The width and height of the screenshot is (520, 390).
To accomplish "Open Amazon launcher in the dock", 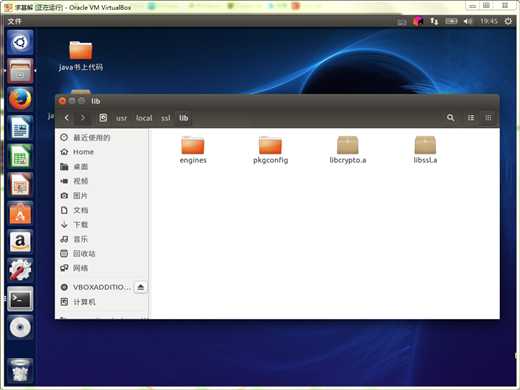I will [20, 242].
